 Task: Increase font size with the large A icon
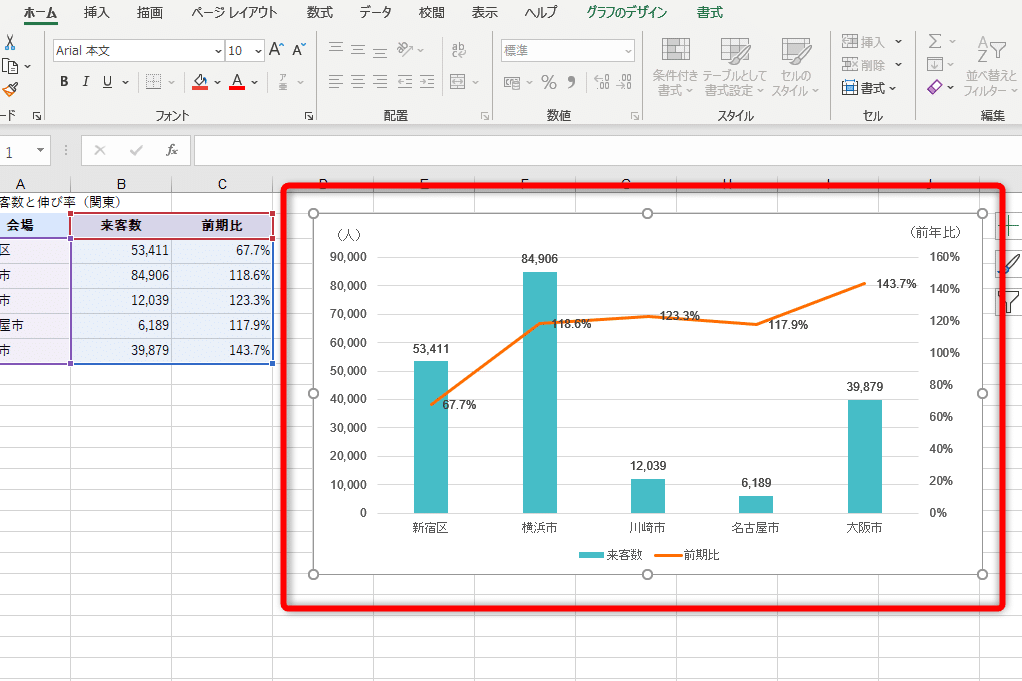click(277, 50)
